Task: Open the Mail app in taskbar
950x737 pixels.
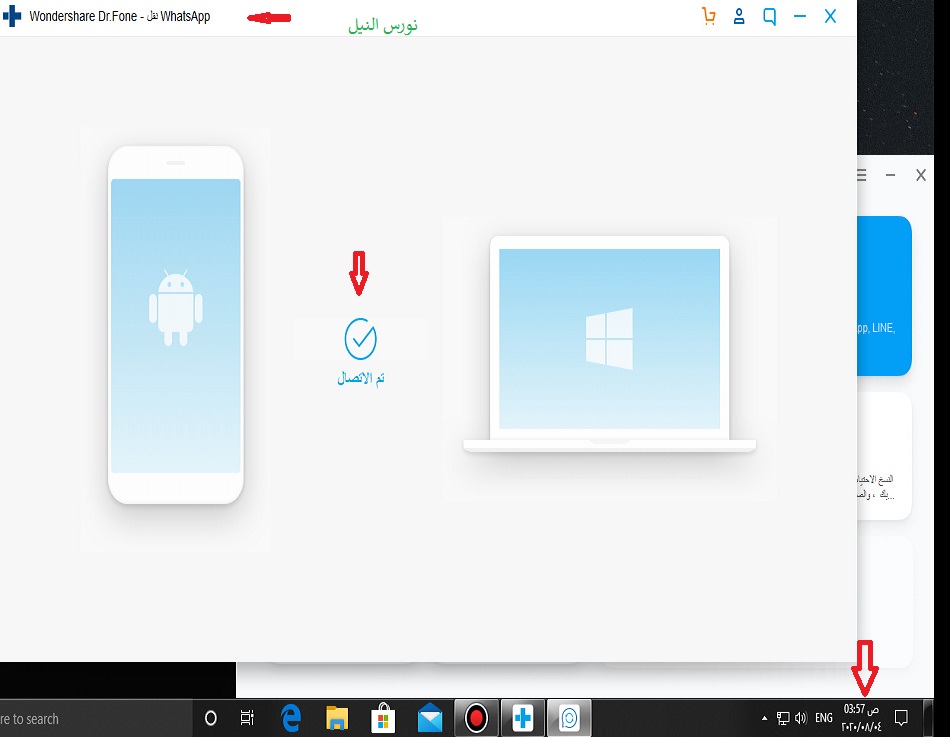Action: coord(430,718)
